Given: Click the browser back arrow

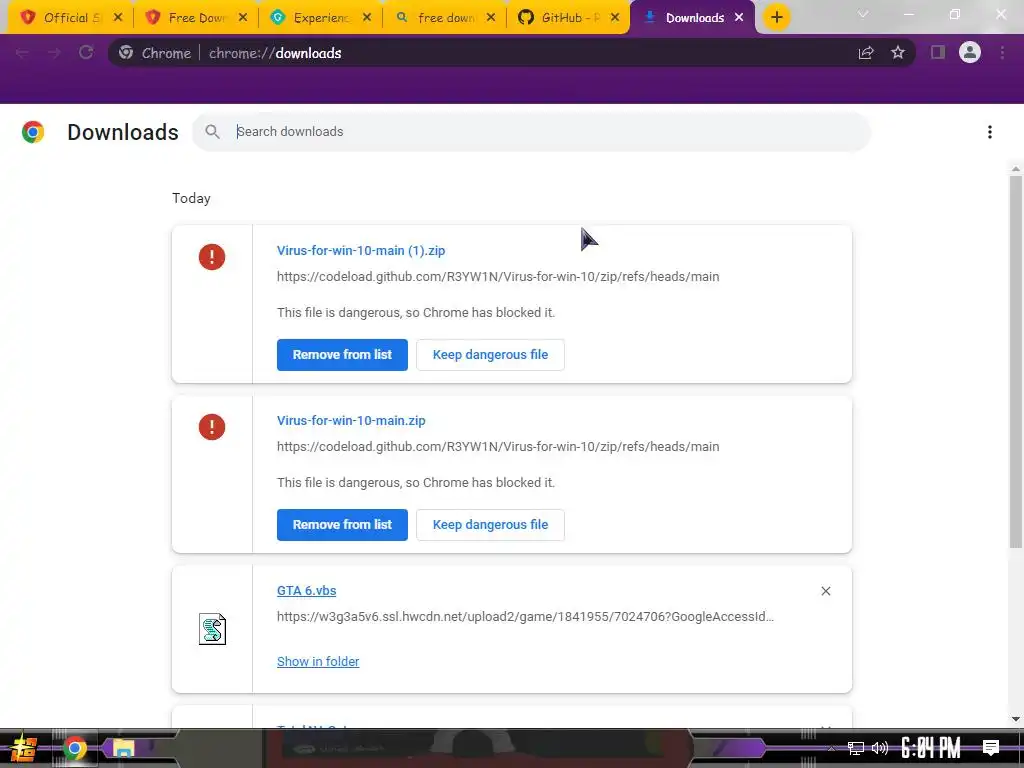Looking at the screenshot, I should pos(22,53).
